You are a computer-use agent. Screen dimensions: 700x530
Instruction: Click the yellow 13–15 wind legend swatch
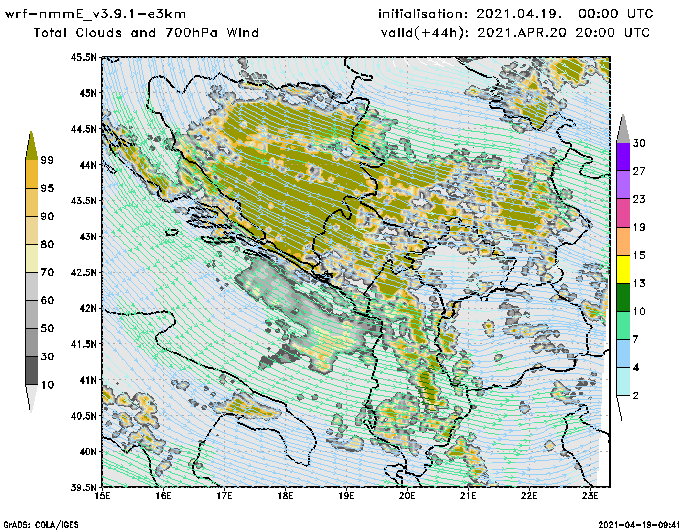(x=623, y=269)
